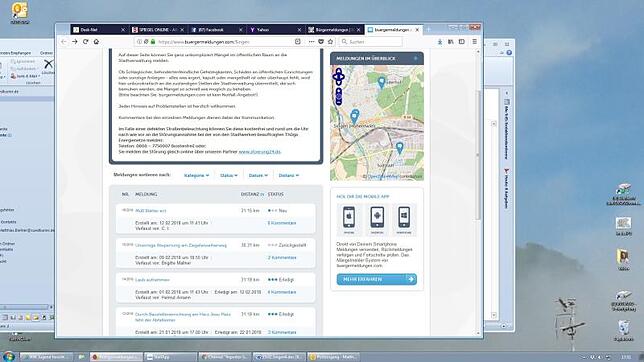
Task: Click the map zoom slider control
Action: coord(338,97)
